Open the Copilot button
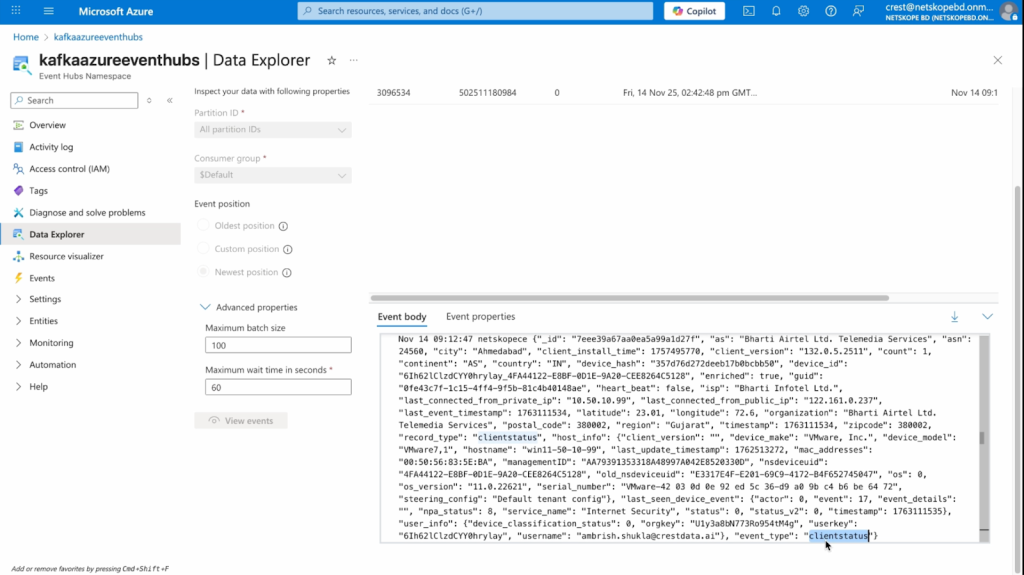 coord(694,11)
